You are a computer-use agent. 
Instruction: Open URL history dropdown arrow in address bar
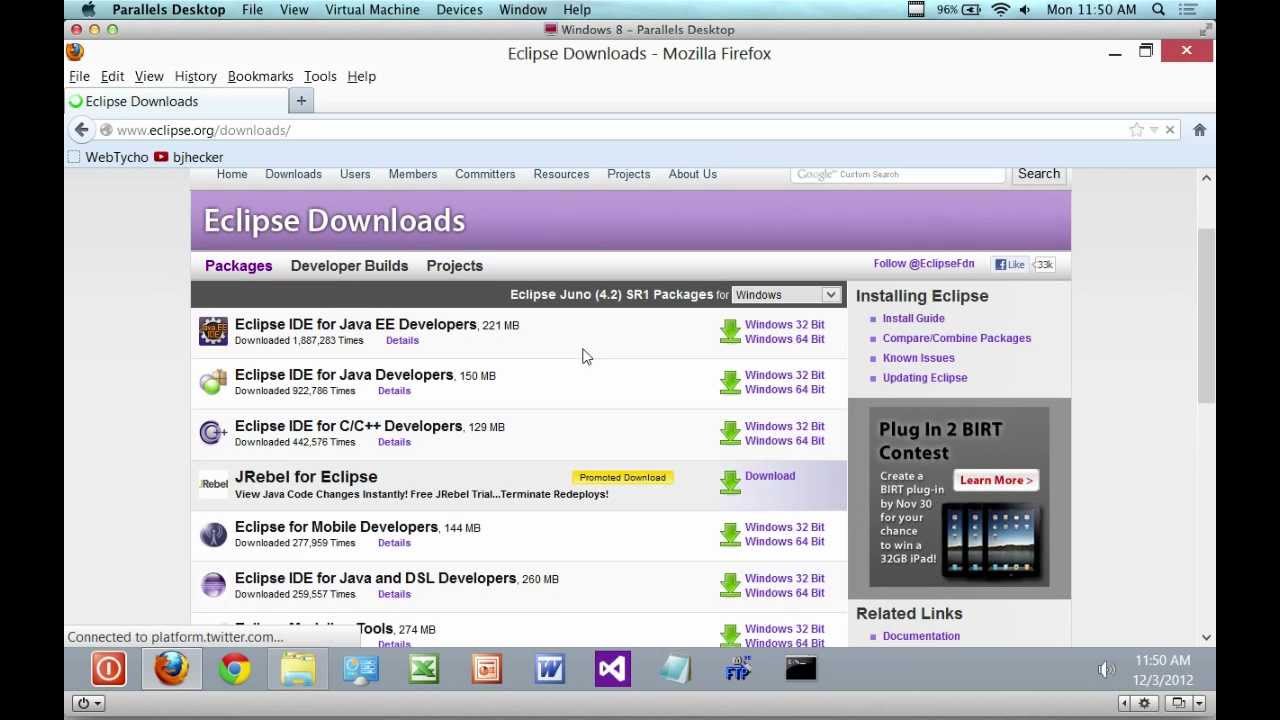point(1153,130)
